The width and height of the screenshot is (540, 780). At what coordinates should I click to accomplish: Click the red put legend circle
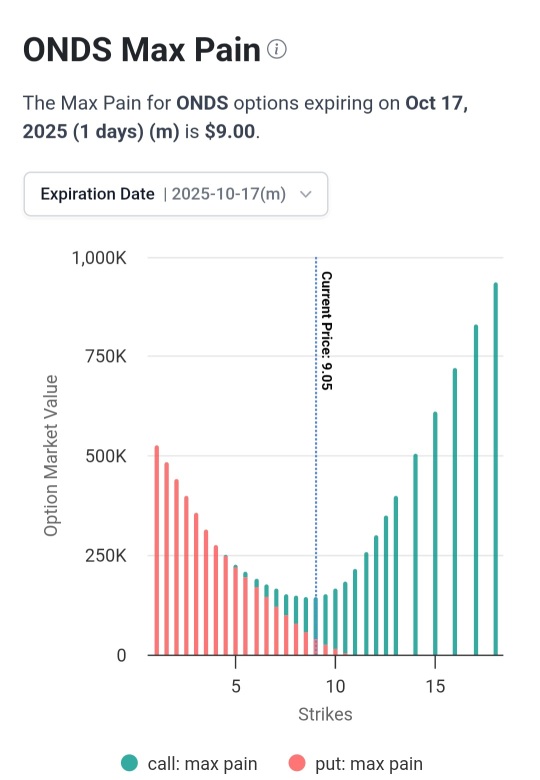pyautogui.click(x=297, y=763)
